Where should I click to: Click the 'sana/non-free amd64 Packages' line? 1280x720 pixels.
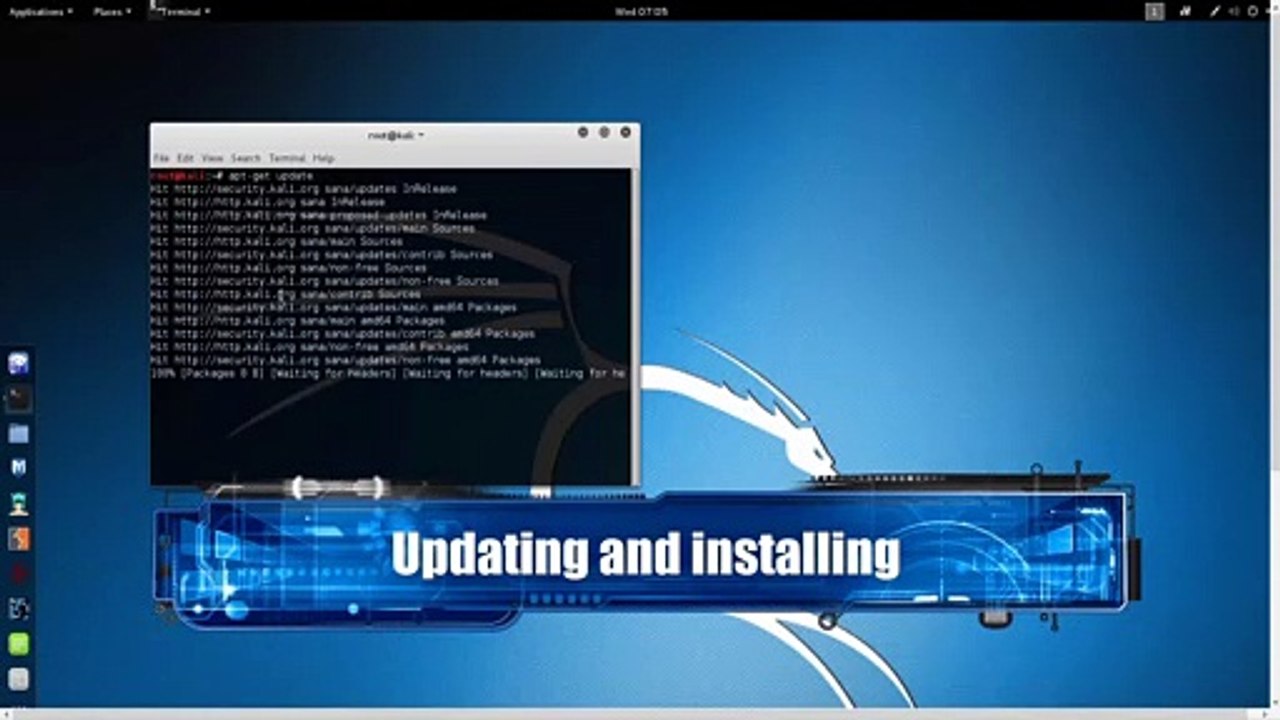310,346
